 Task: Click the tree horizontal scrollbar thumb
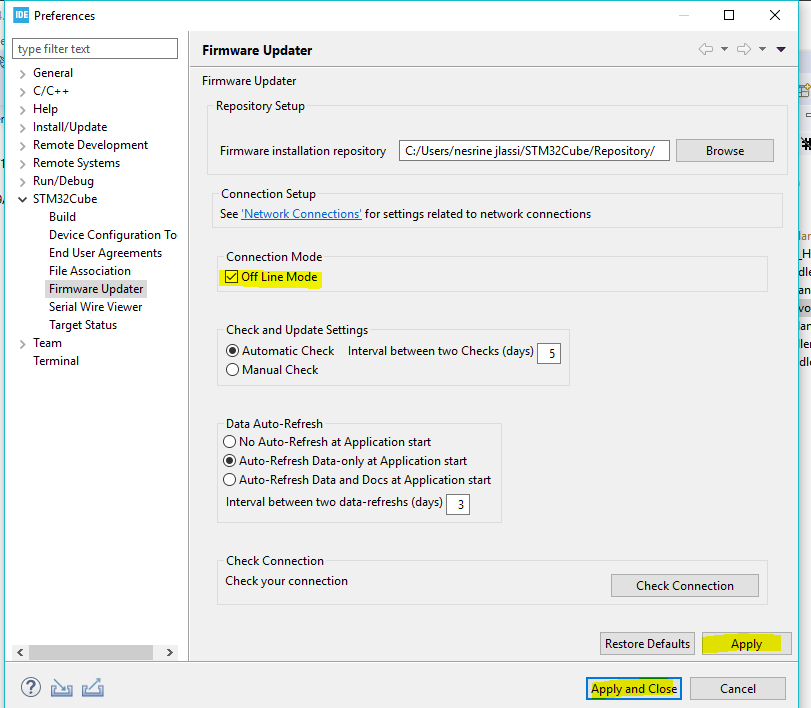pos(91,652)
